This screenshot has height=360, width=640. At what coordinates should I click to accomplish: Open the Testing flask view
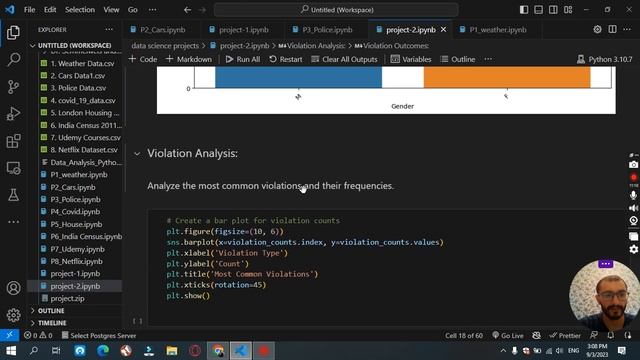tap(13, 195)
